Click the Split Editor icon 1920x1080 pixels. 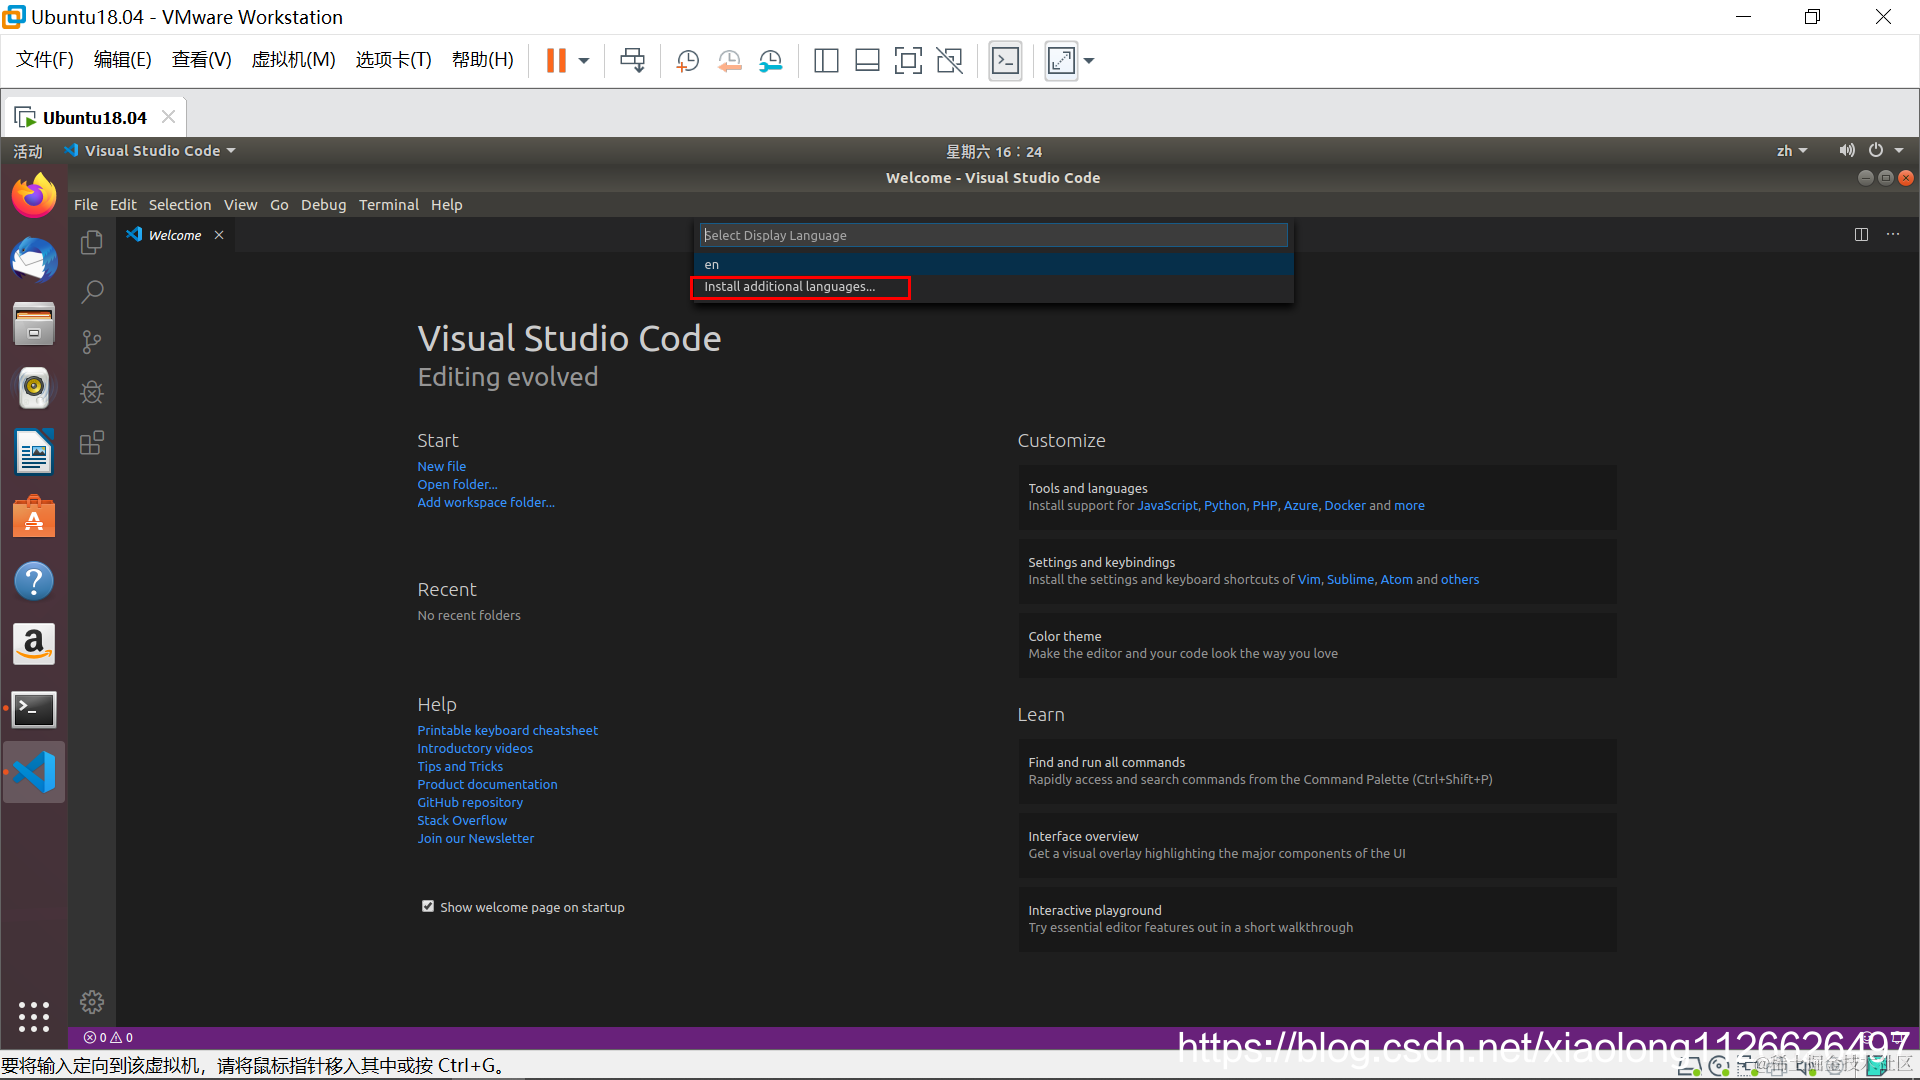[x=1861, y=234]
